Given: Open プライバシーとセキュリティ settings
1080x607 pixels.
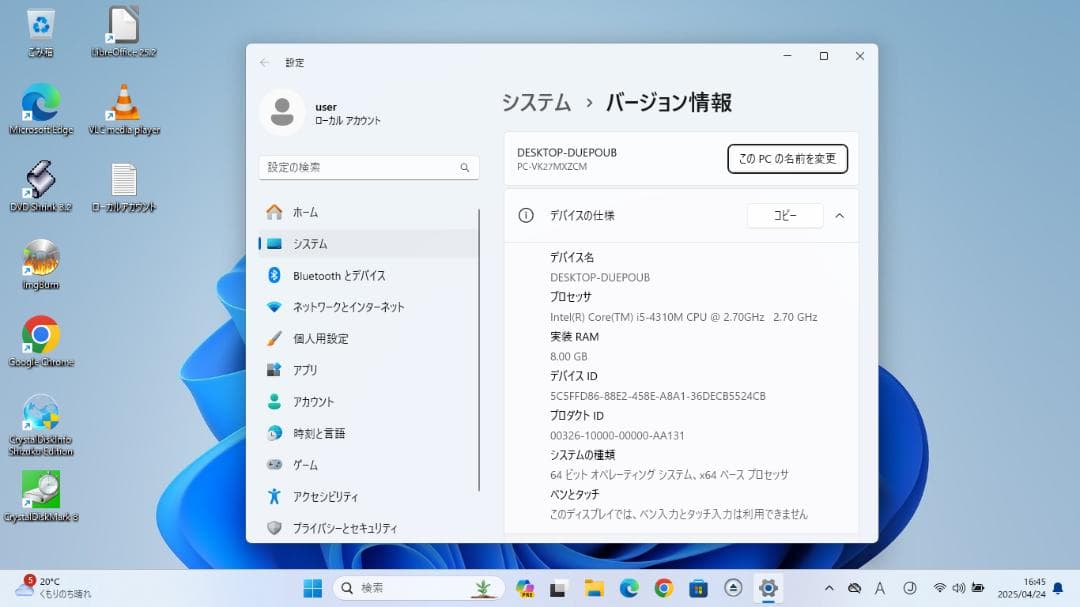Looking at the screenshot, I should (368, 528).
